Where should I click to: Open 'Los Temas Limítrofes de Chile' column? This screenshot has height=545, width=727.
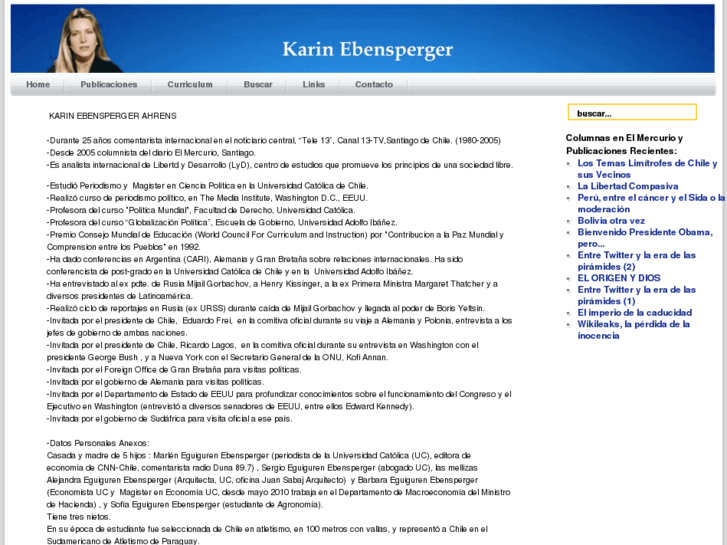pyautogui.click(x=647, y=169)
